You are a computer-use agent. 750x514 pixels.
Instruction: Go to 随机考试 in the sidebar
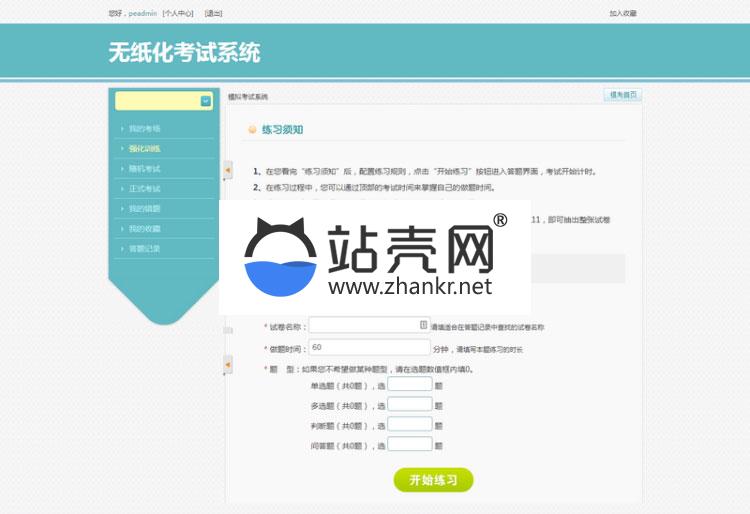coord(145,169)
